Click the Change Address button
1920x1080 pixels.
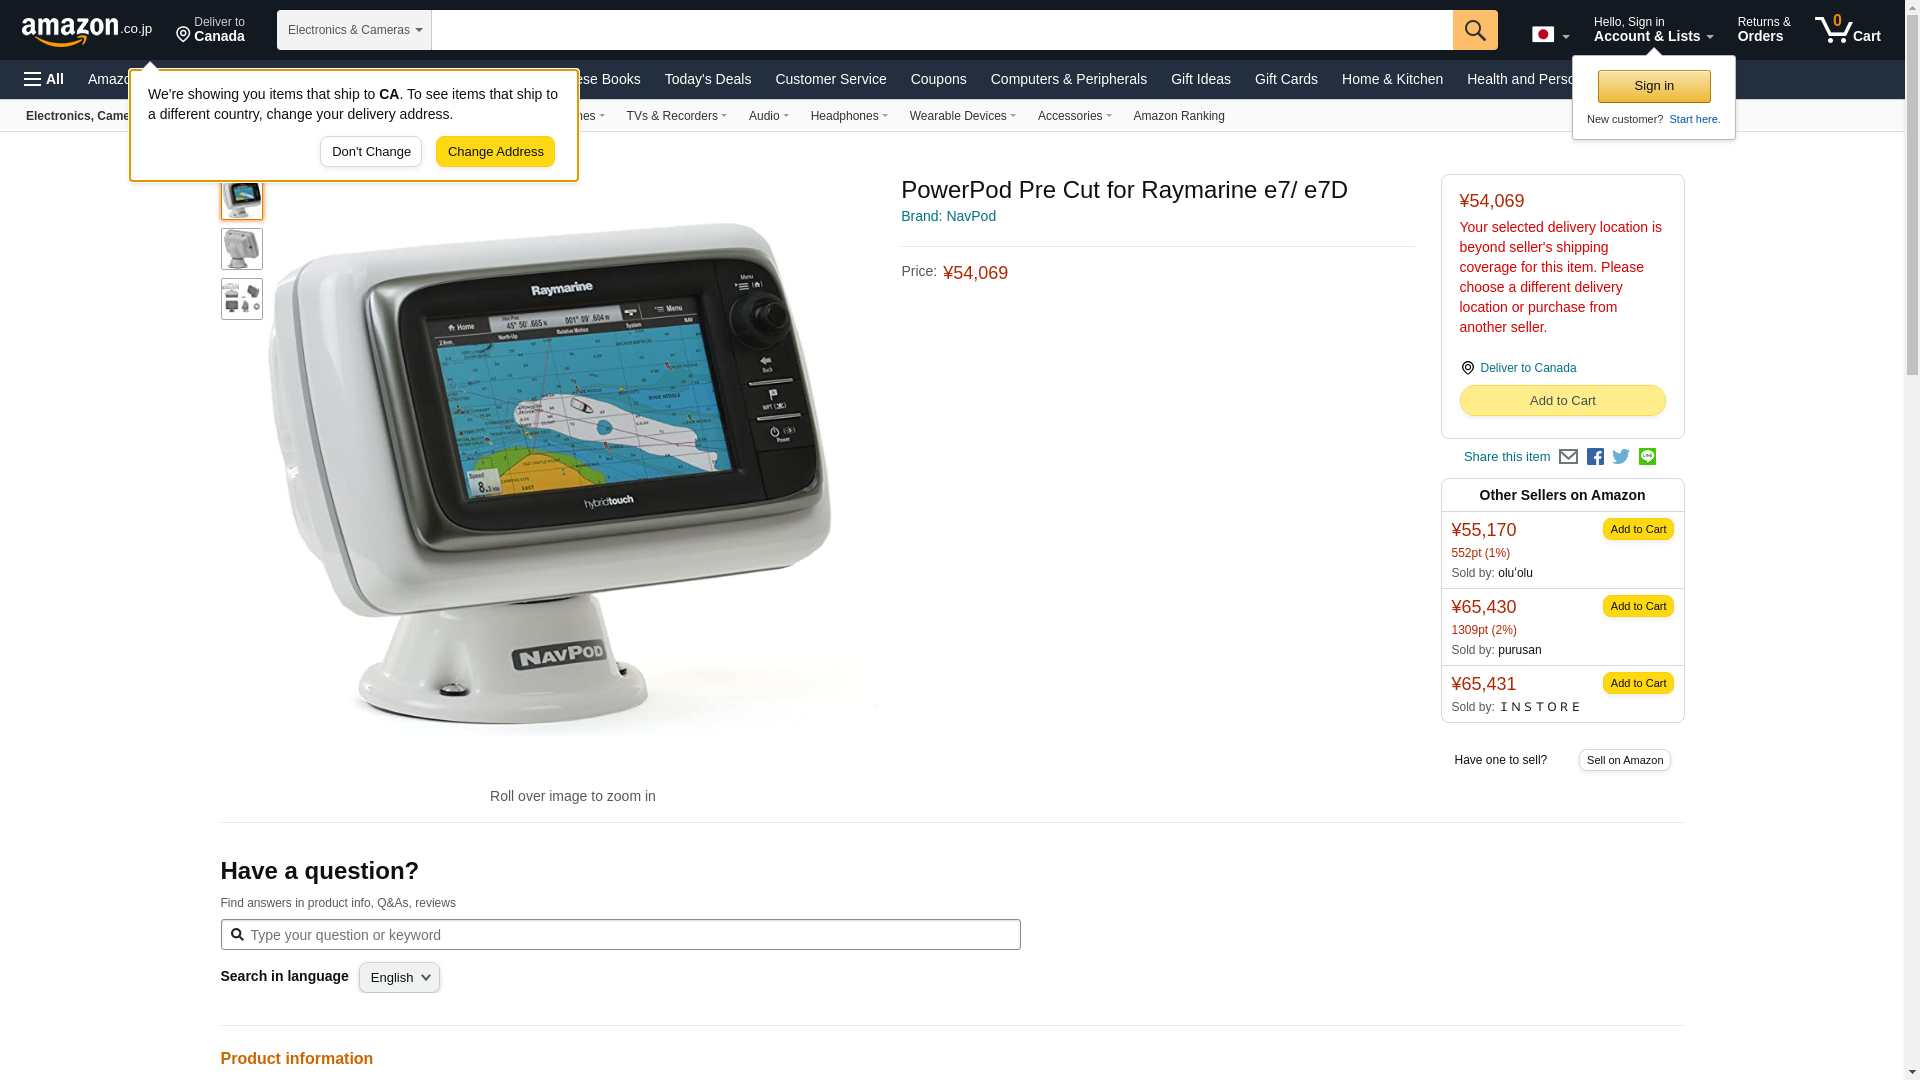495,152
